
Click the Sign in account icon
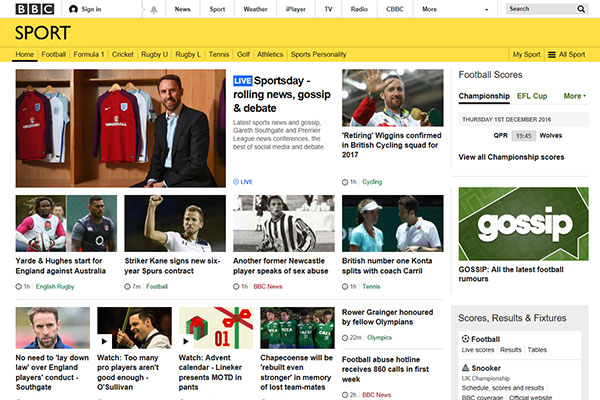tap(73, 9)
